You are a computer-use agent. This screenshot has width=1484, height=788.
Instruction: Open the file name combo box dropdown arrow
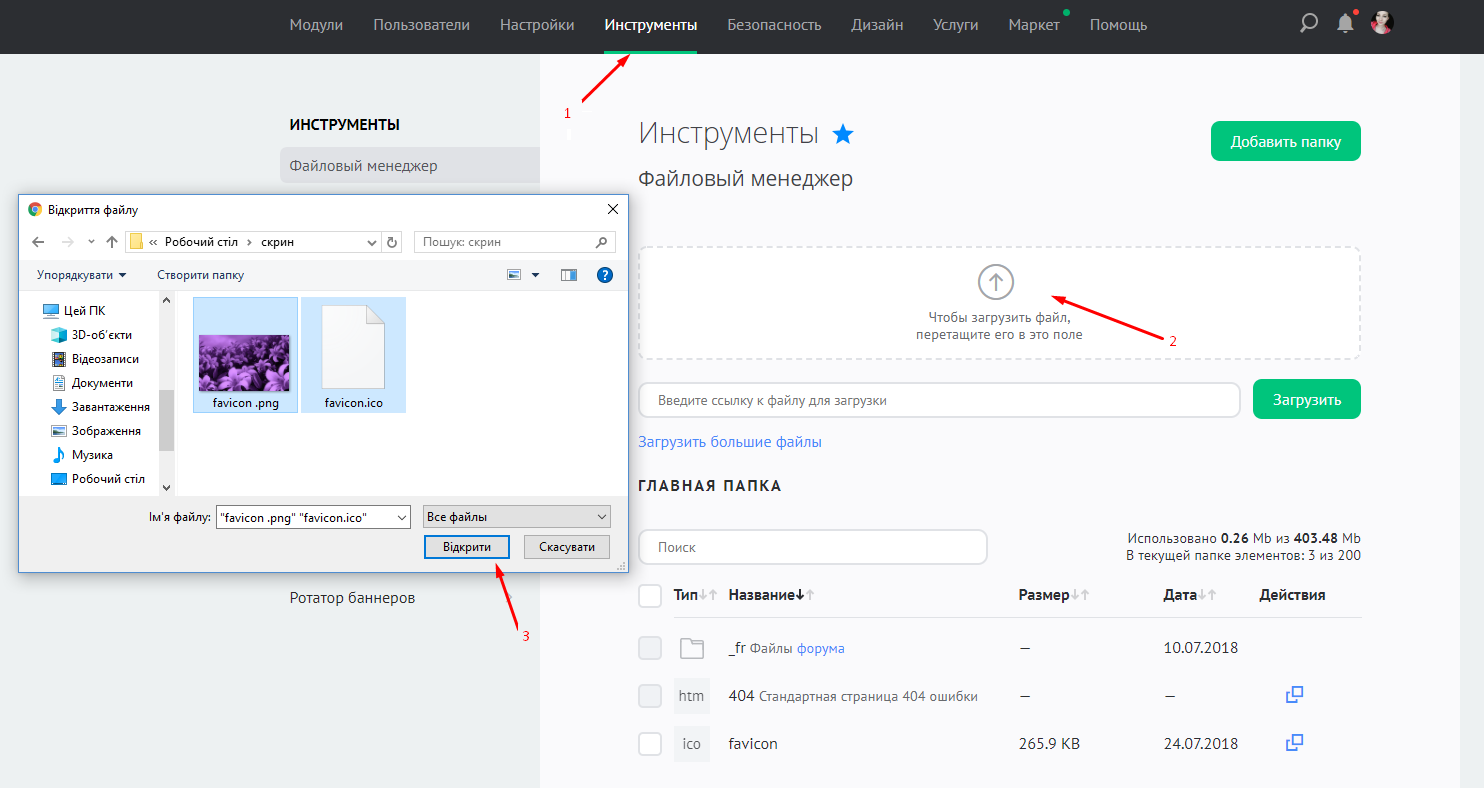point(401,517)
